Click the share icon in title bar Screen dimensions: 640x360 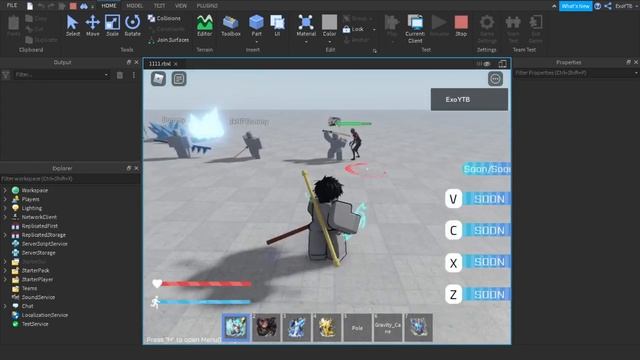pyautogui.click(x=608, y=6)
